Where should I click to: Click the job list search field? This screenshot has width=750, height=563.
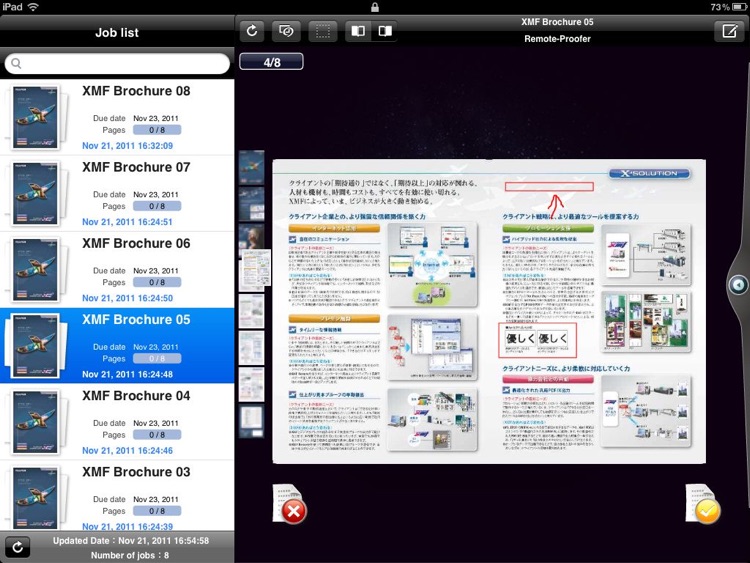tap(117, 64)
